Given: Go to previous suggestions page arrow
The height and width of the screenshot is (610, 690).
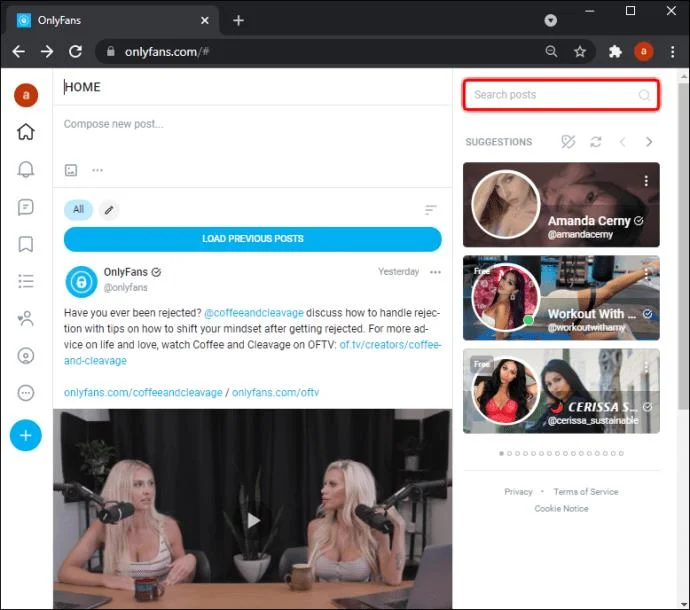Looking at the screenshot, I should coord(622,142).
